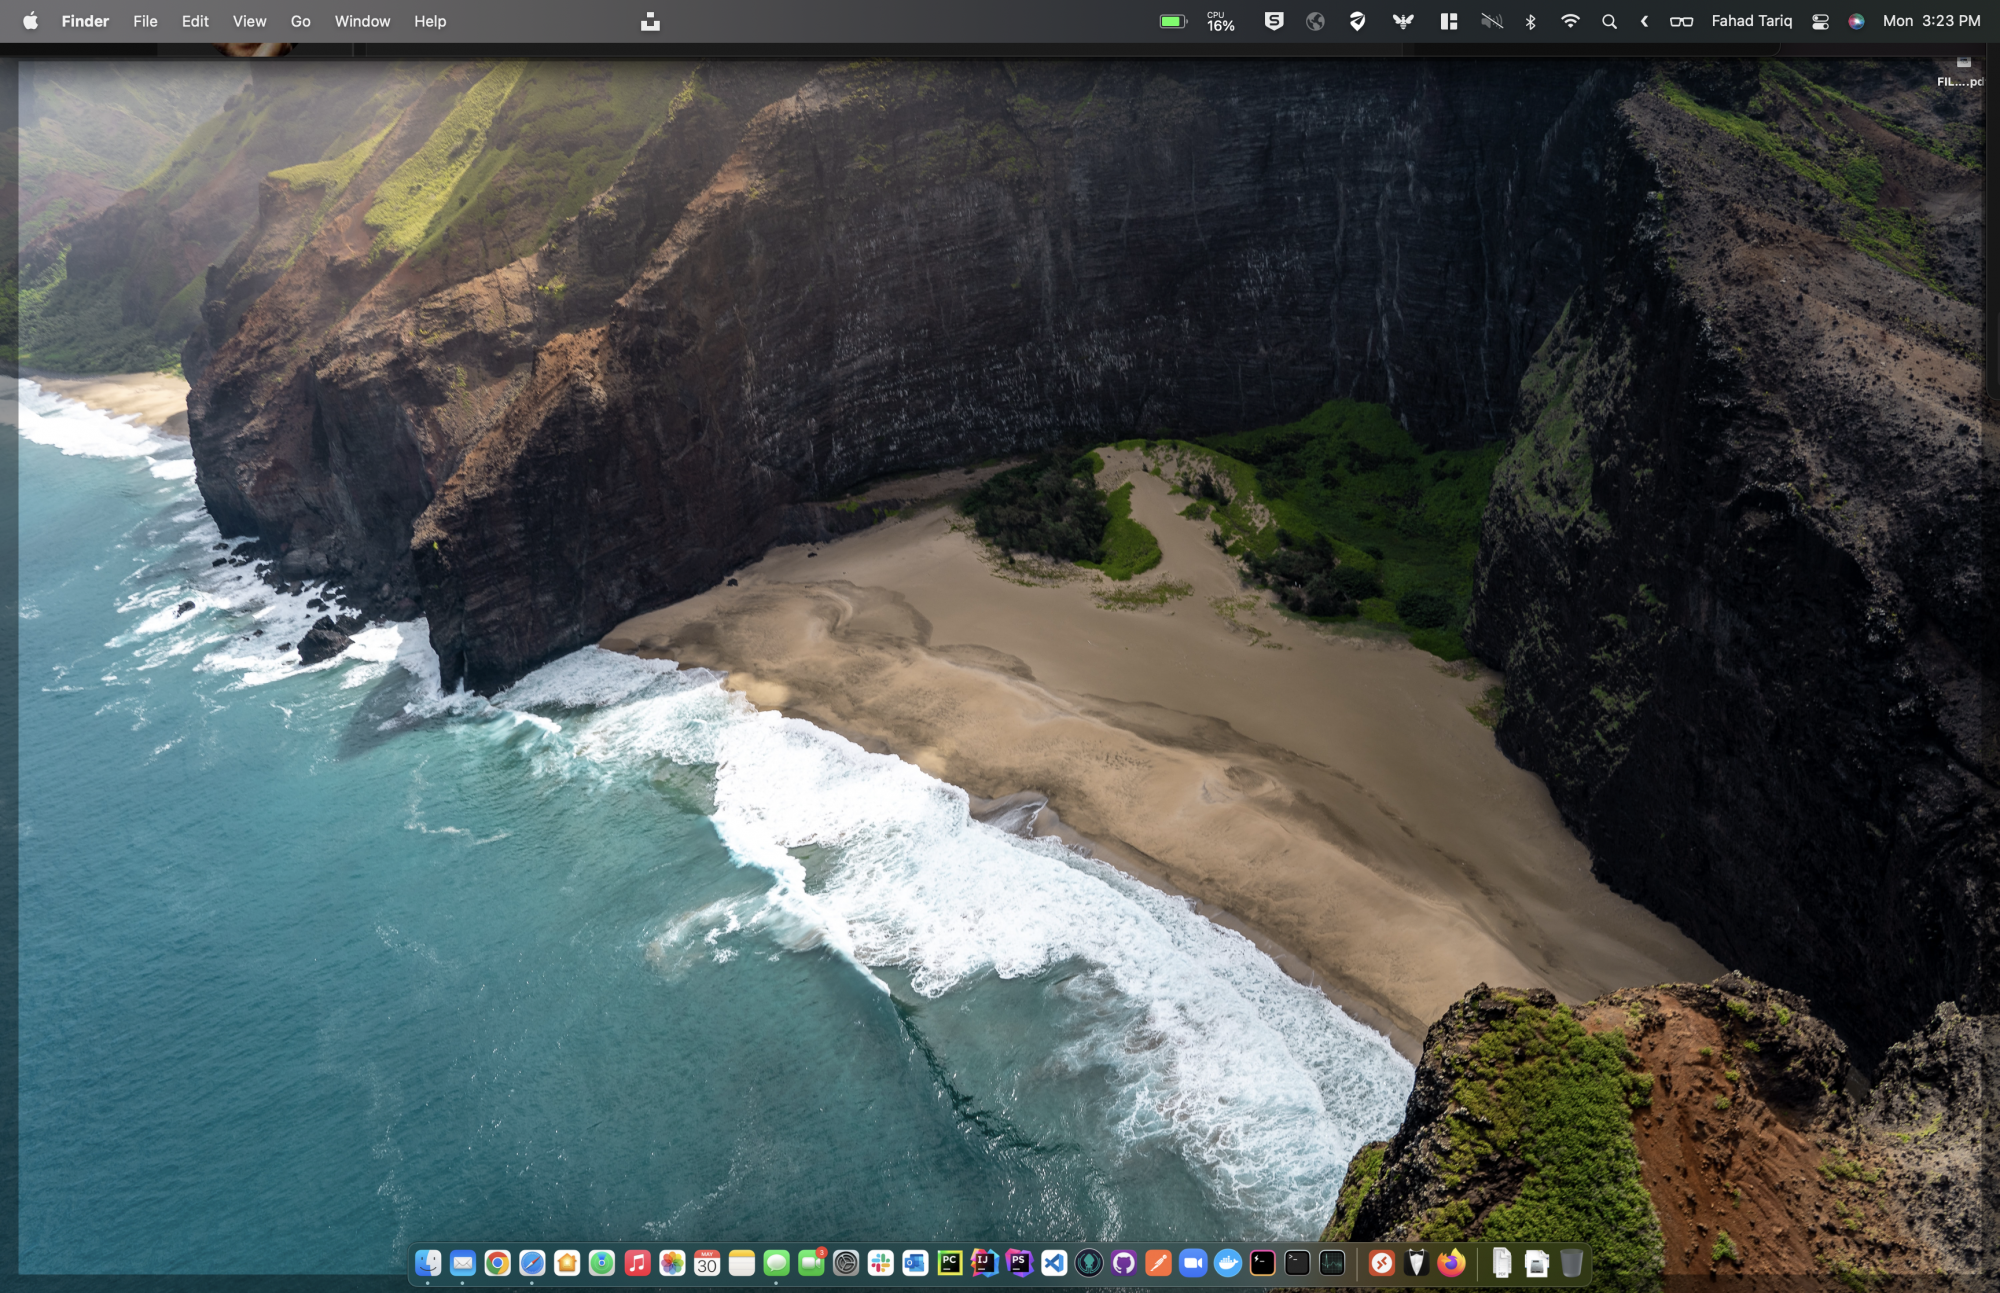Open FaceTime with notification badge

click(812, 1263)
